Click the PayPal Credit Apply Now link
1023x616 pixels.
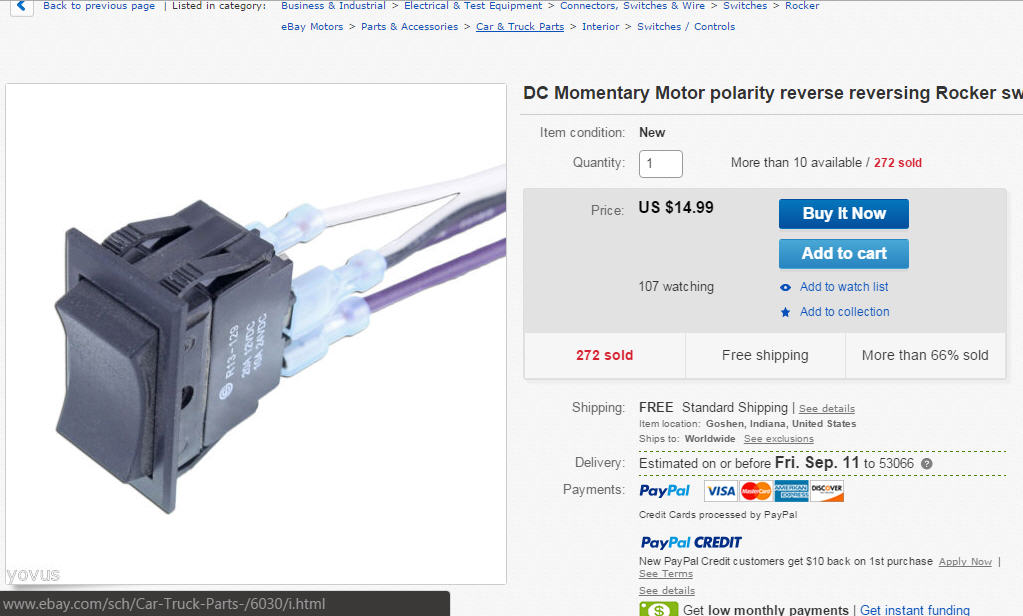(x=965, y=562)
